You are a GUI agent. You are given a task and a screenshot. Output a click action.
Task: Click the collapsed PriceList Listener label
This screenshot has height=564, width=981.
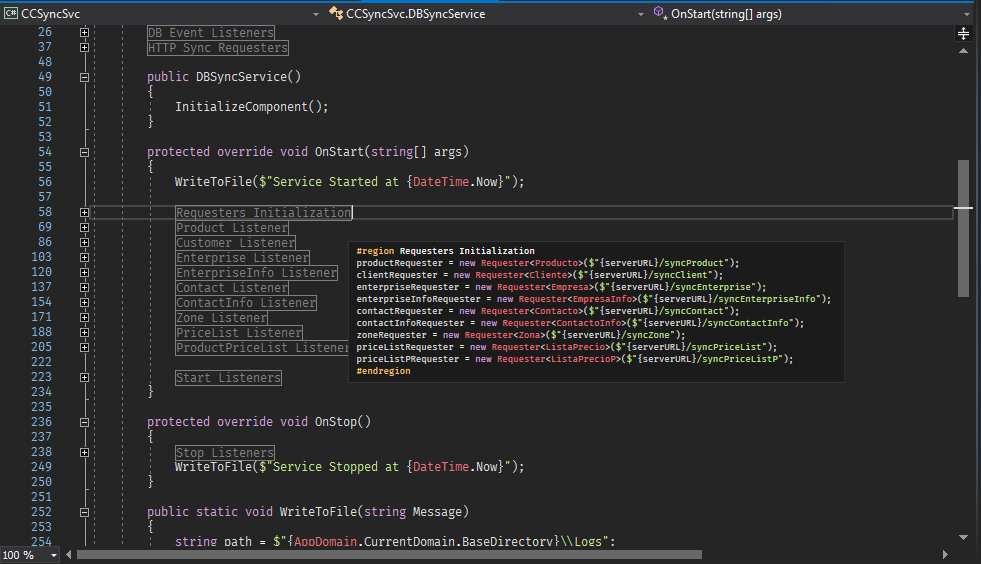pyautogui.click(x=239, y=333)
